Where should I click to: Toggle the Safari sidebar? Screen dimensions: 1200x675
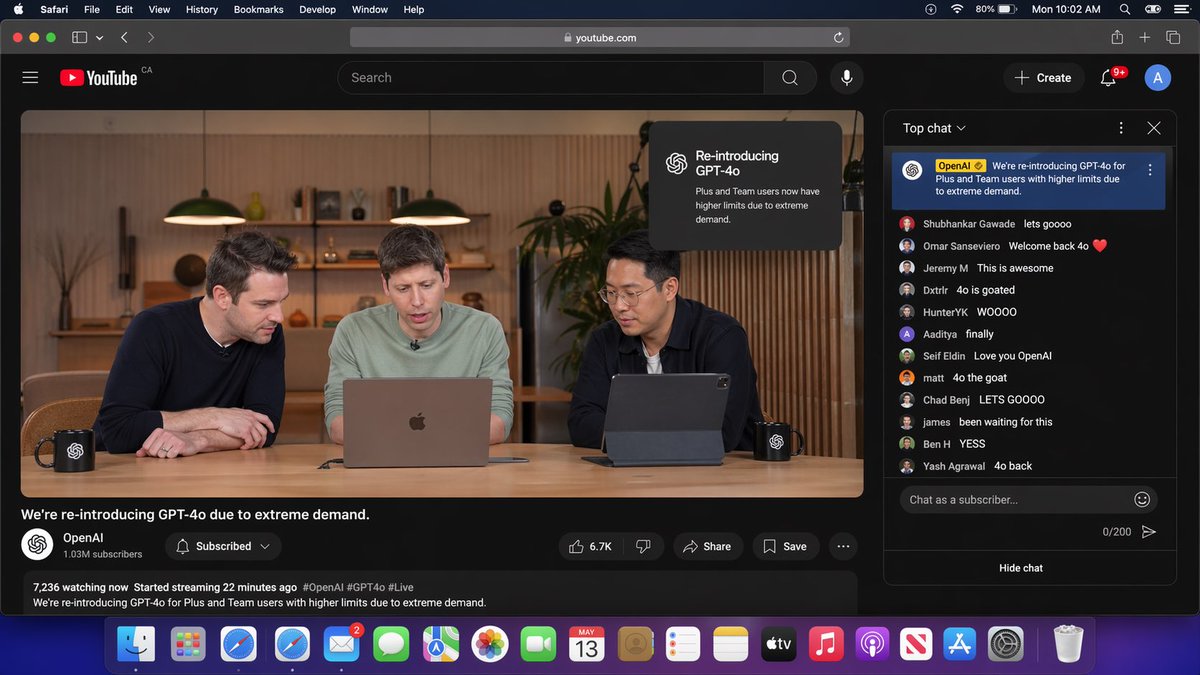coord(79,37)
